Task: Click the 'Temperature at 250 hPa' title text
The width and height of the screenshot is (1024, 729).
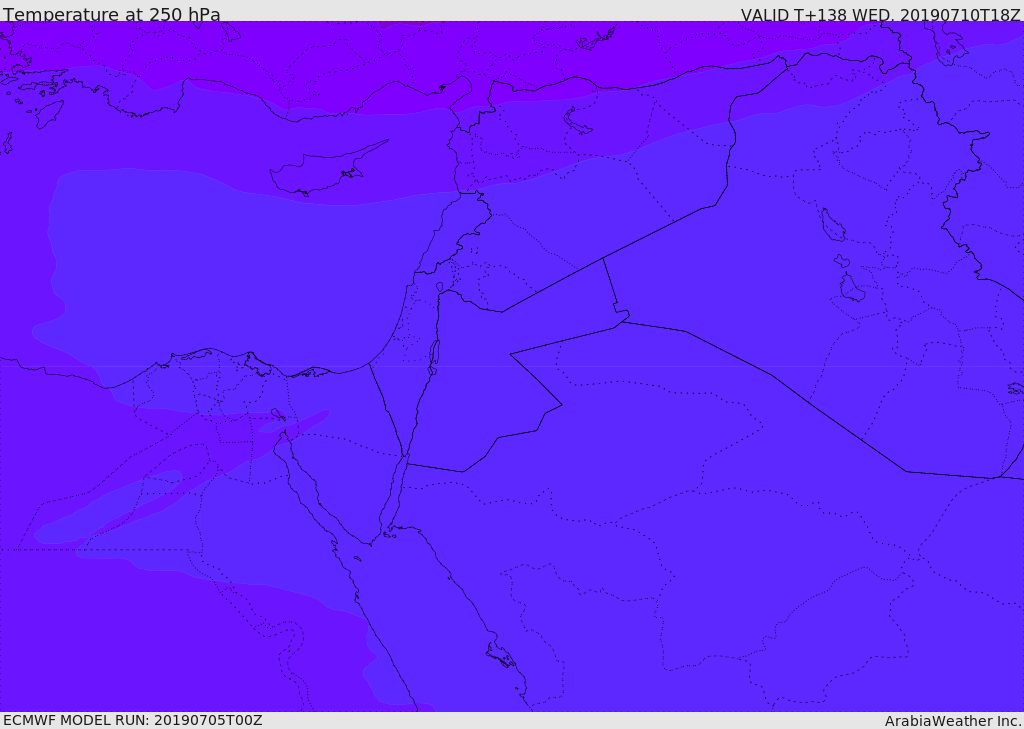Action: click(112, 14)
